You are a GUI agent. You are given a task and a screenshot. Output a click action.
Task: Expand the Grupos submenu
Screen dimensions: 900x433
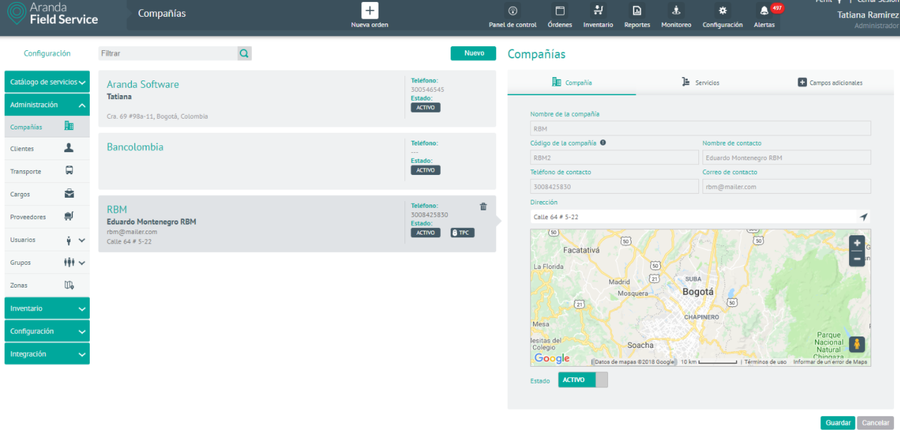point(82,262)
